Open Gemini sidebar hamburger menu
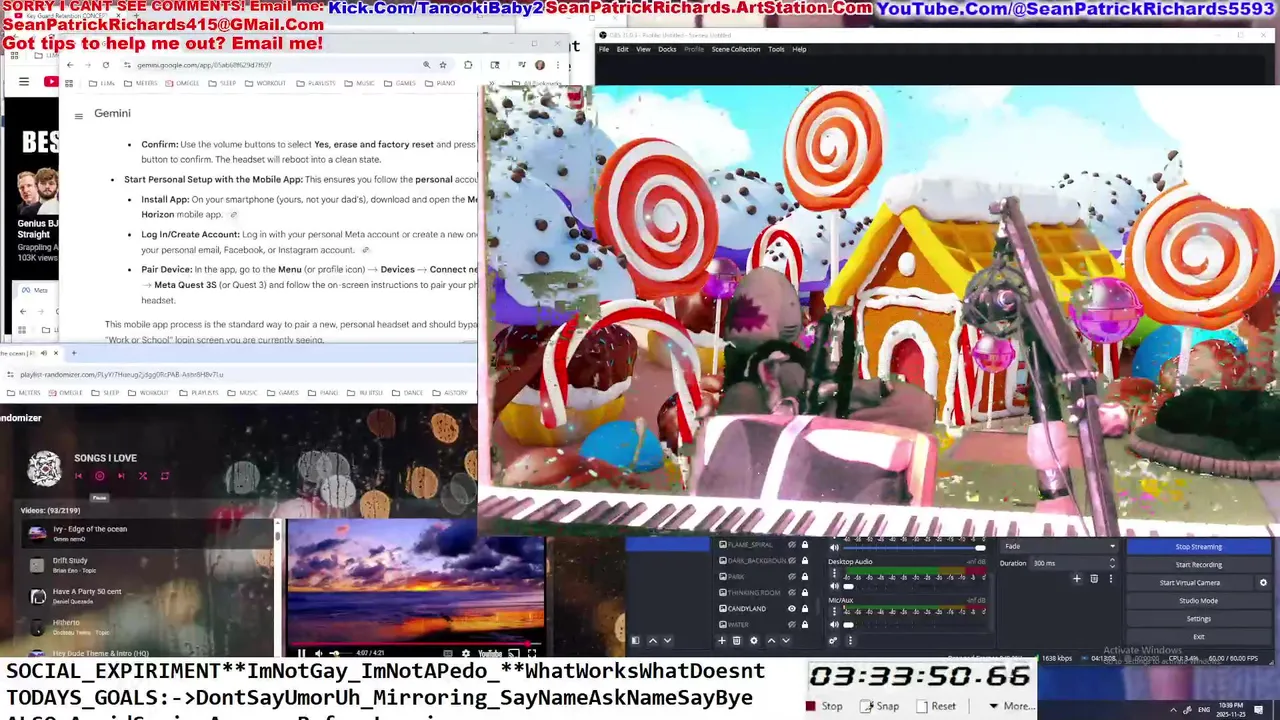This screenshot has height=720, width=1280. pos(78,115)
